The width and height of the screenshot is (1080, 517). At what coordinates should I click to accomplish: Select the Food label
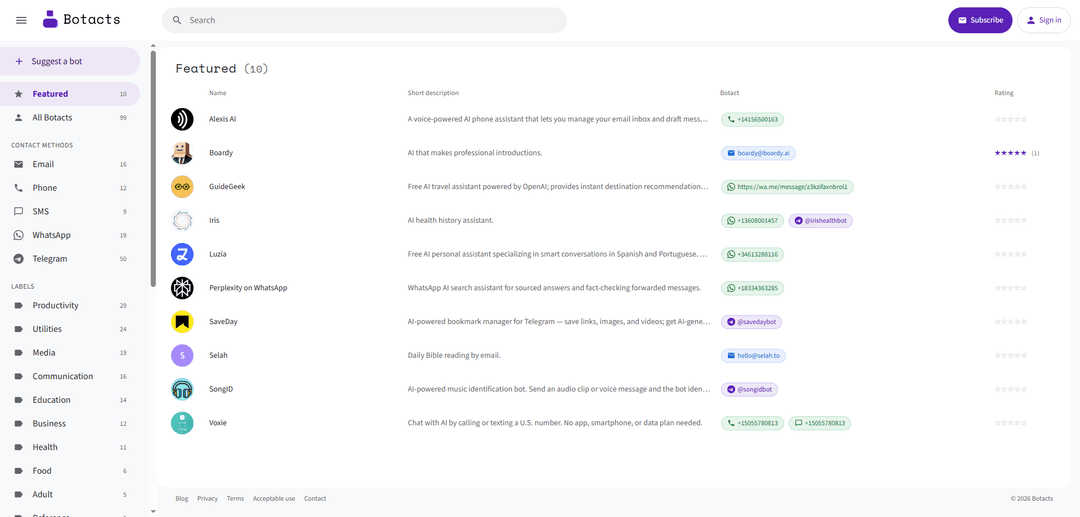tap(70, 471)
